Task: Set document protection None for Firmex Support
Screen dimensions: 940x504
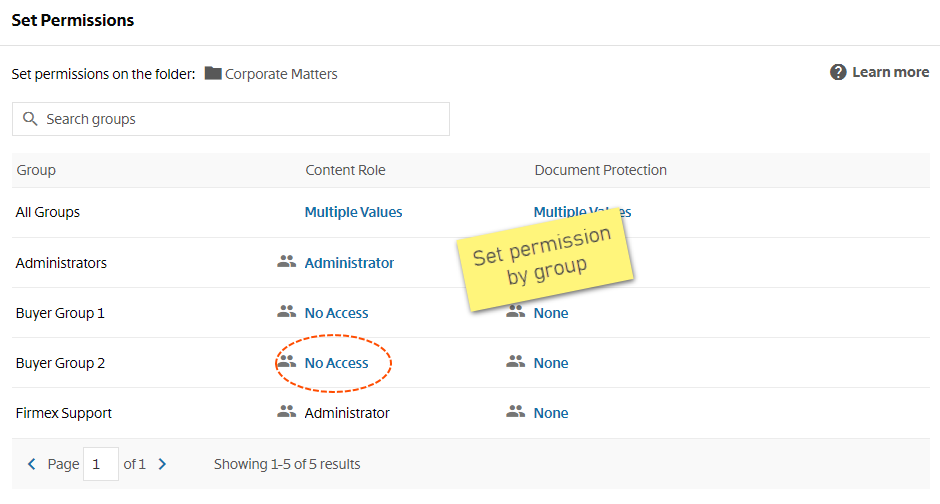Action: tap(551, 413)
